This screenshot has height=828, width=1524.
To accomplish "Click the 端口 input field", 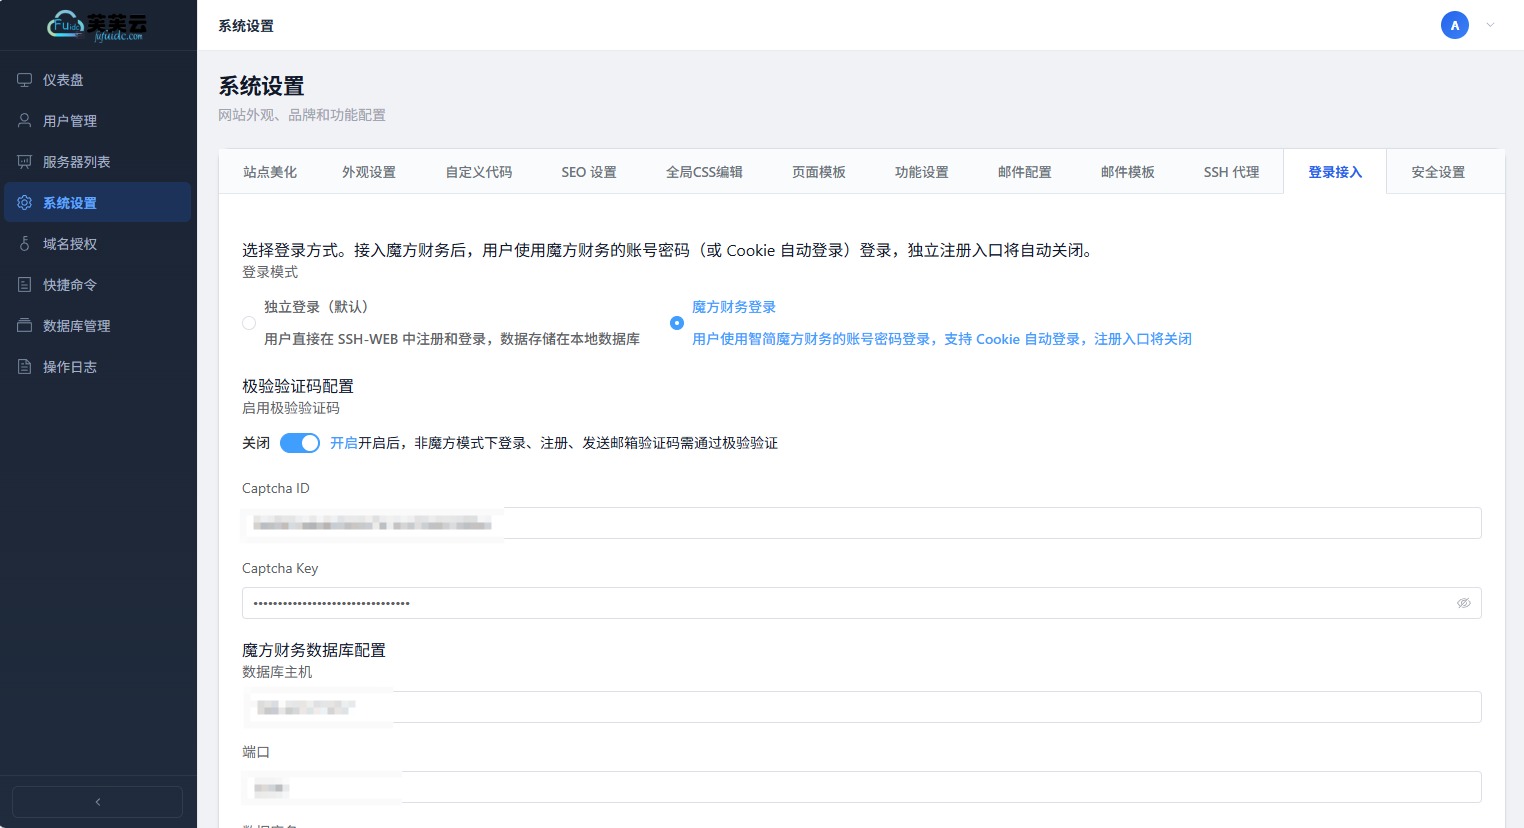I will pyautogui.click(x=861, y=787).
